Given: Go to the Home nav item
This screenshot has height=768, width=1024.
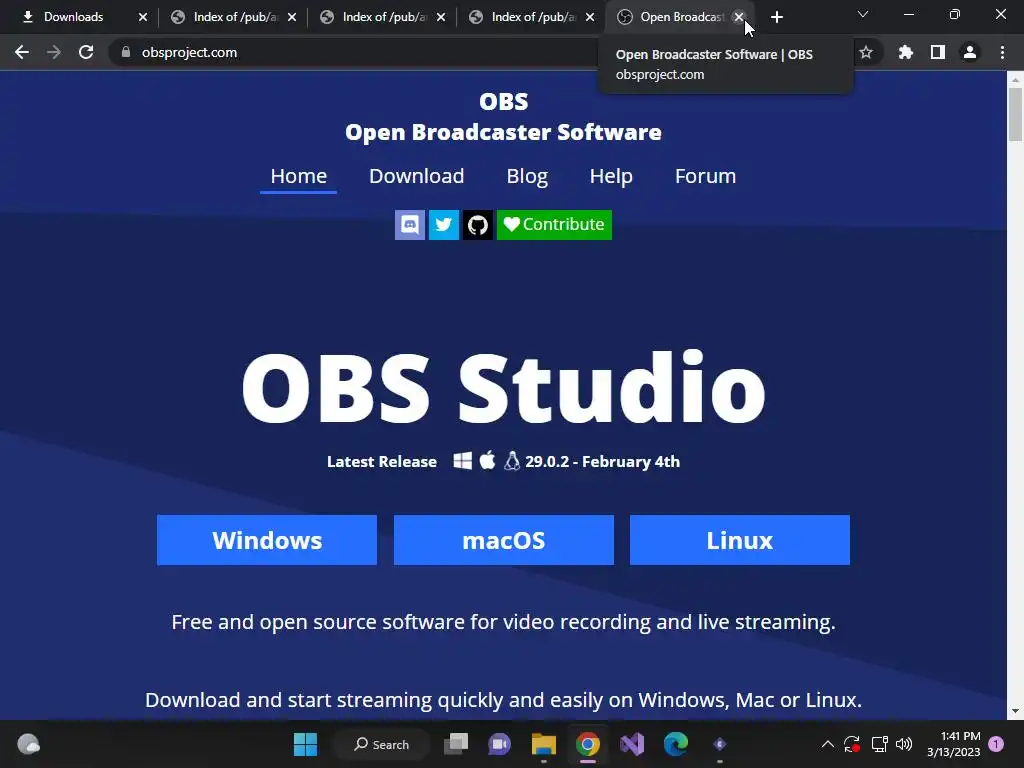Looking at the screenshot, I should (298, 176).
